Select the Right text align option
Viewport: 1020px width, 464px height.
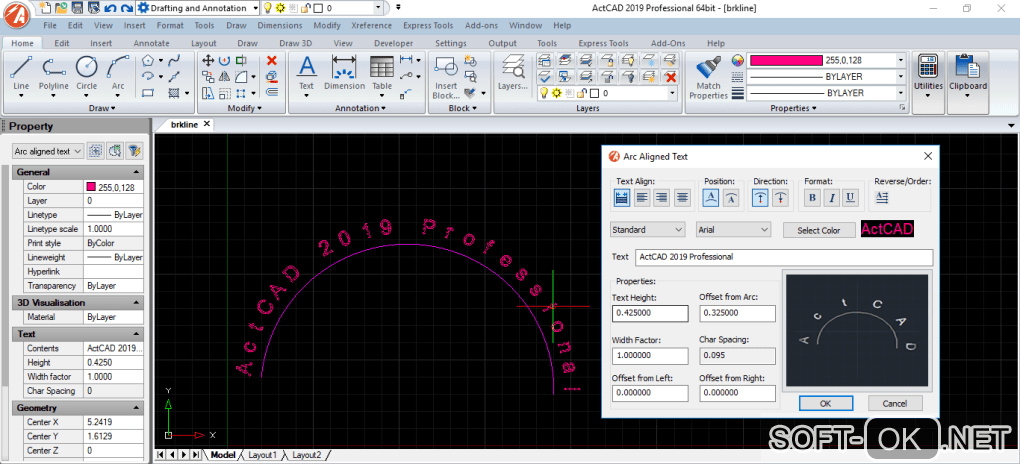pyautogui.click(x=662, y=198)
